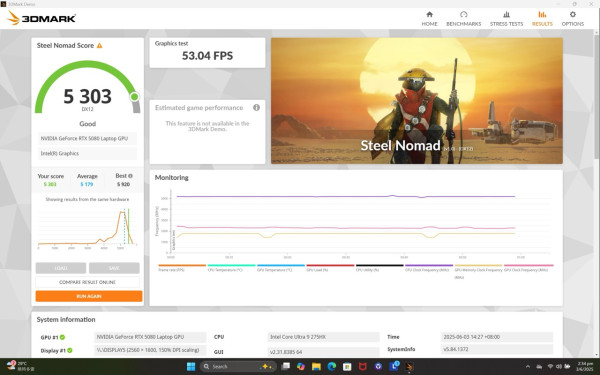Open the 3DMark taskbar icon

[409, 367]
